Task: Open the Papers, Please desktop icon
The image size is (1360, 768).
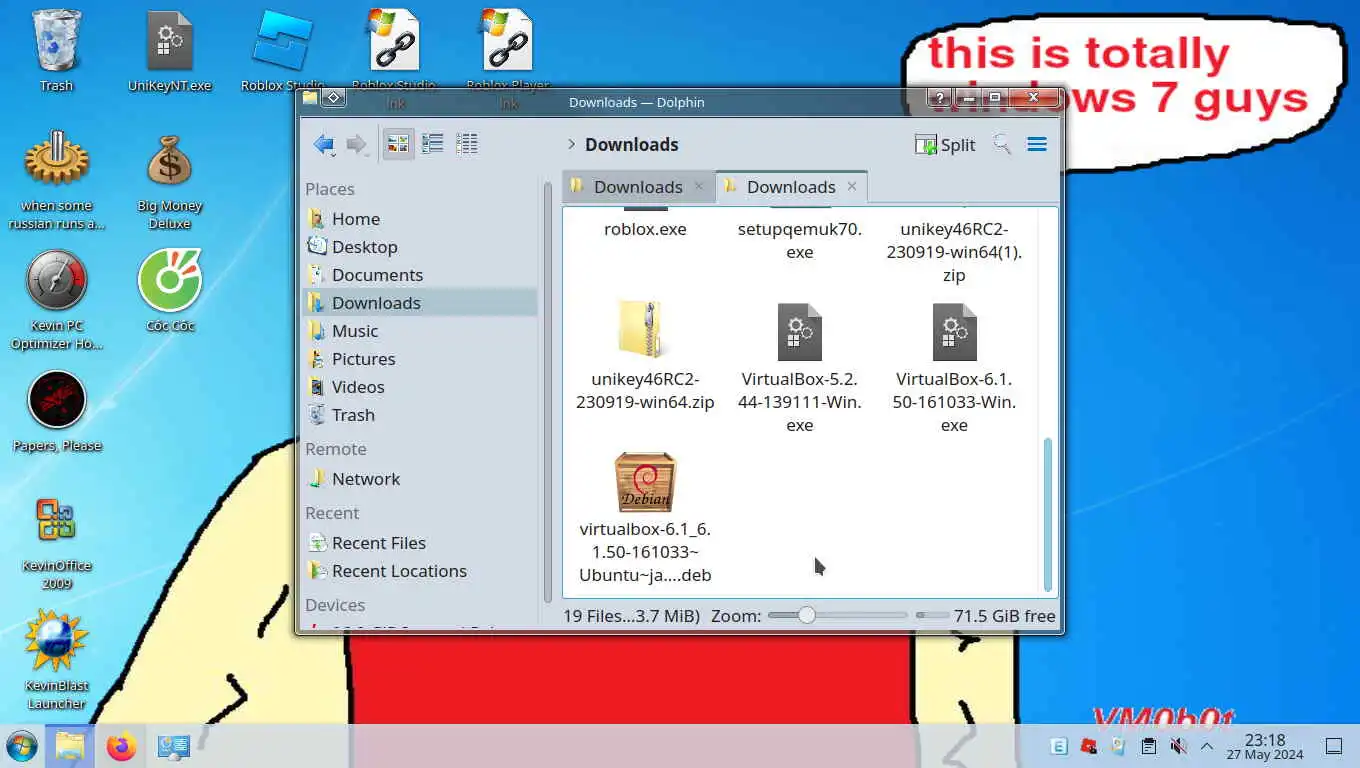Action: [57, 410]
